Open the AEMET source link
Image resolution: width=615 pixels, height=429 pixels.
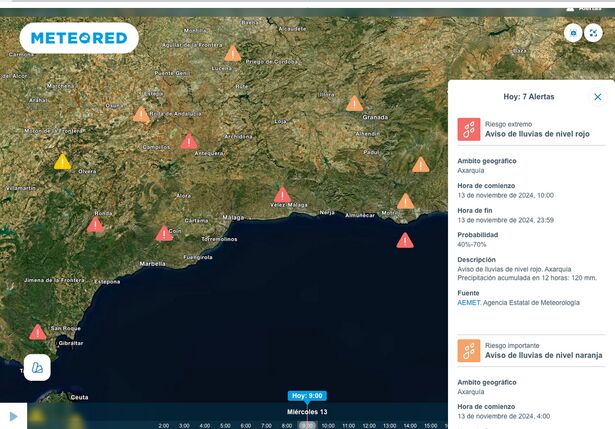tap(468, 302)
